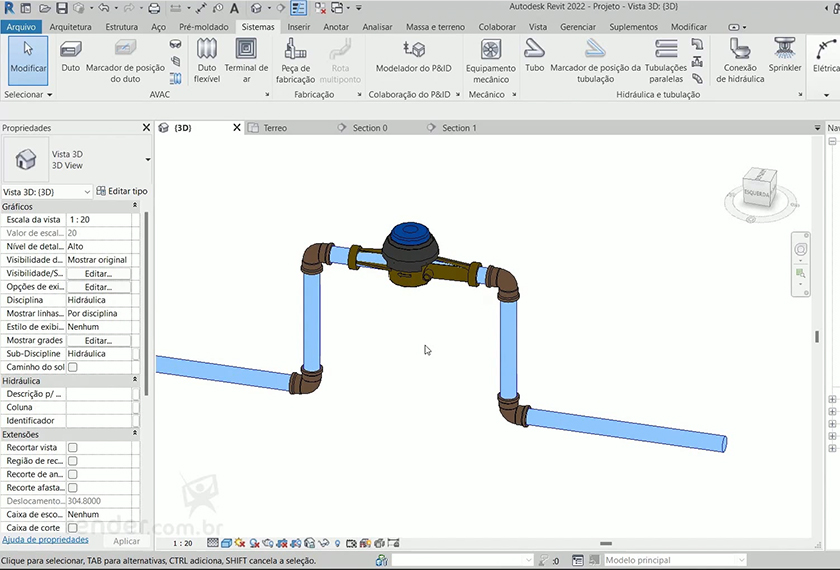This screenshot has height=570, width=840.
Task: Select the Duto tool in ribbon
Action: tap(71, 56)
